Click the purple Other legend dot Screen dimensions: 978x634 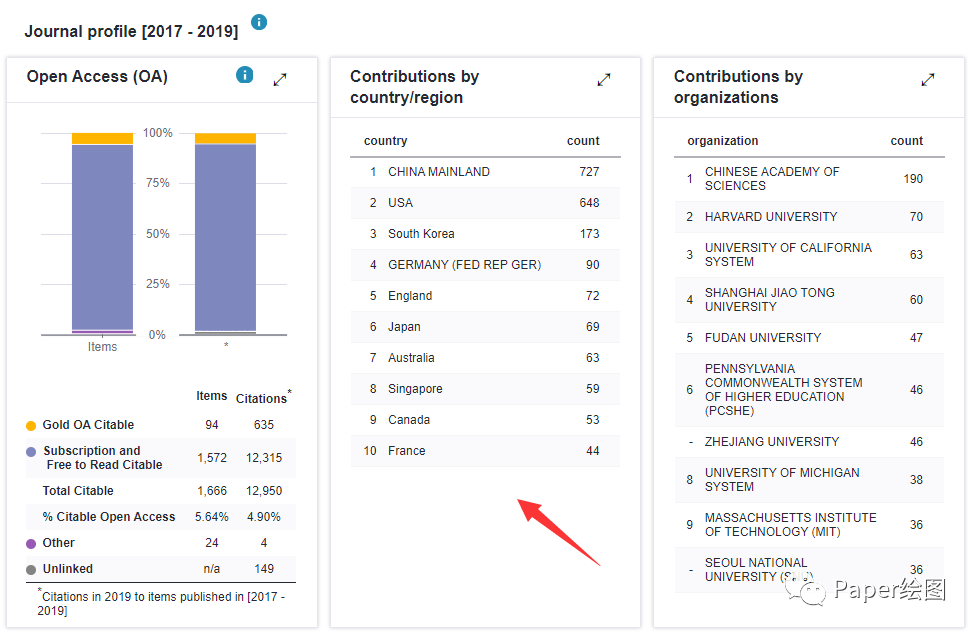point(31,544)
